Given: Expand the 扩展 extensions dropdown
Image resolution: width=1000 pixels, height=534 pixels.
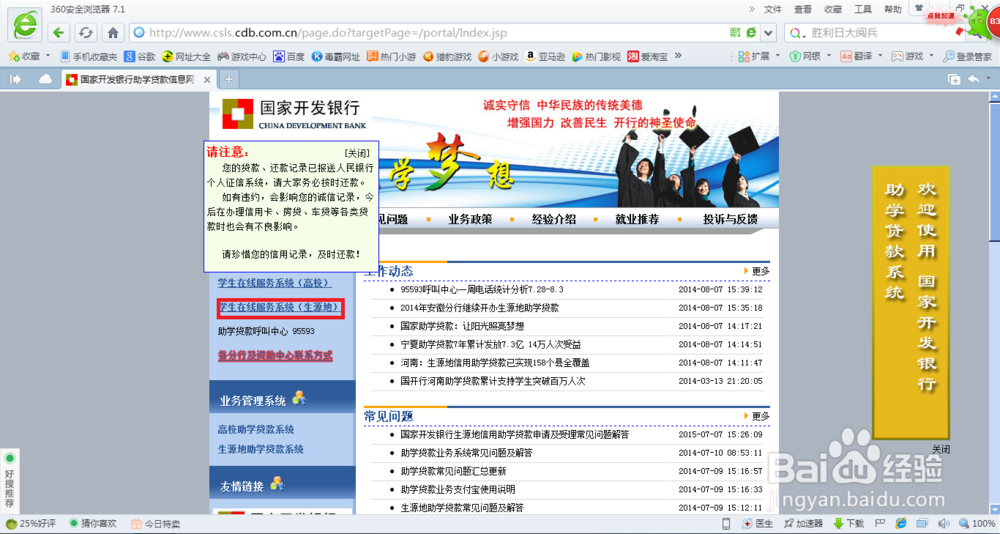Looking at the screenshot, I should 777,56.
